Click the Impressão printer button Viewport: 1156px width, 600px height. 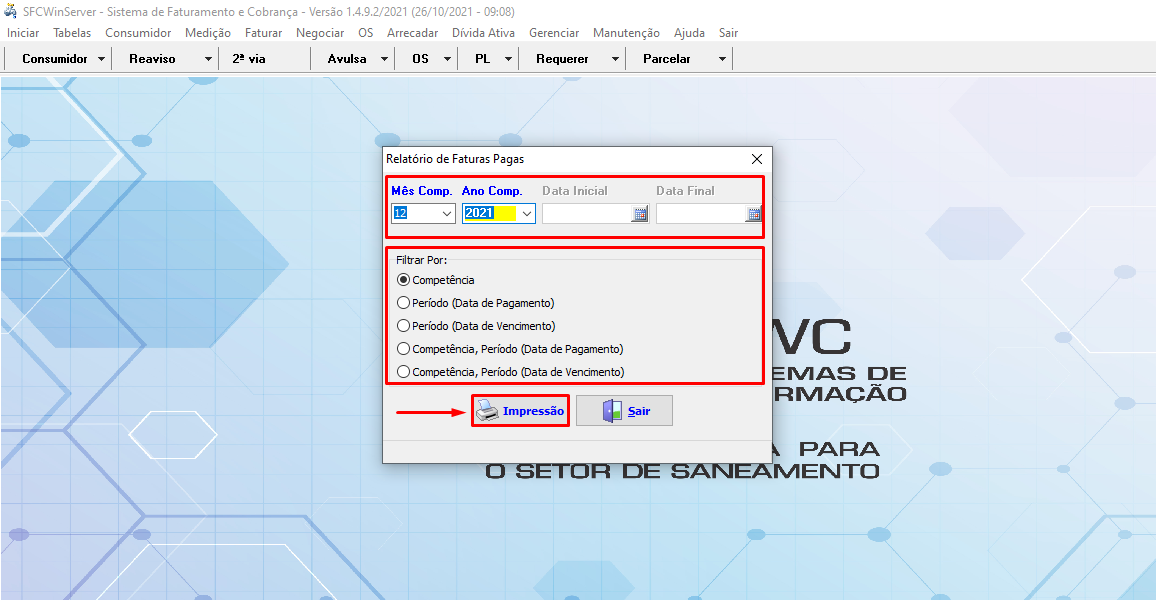[x=520, y=411]
